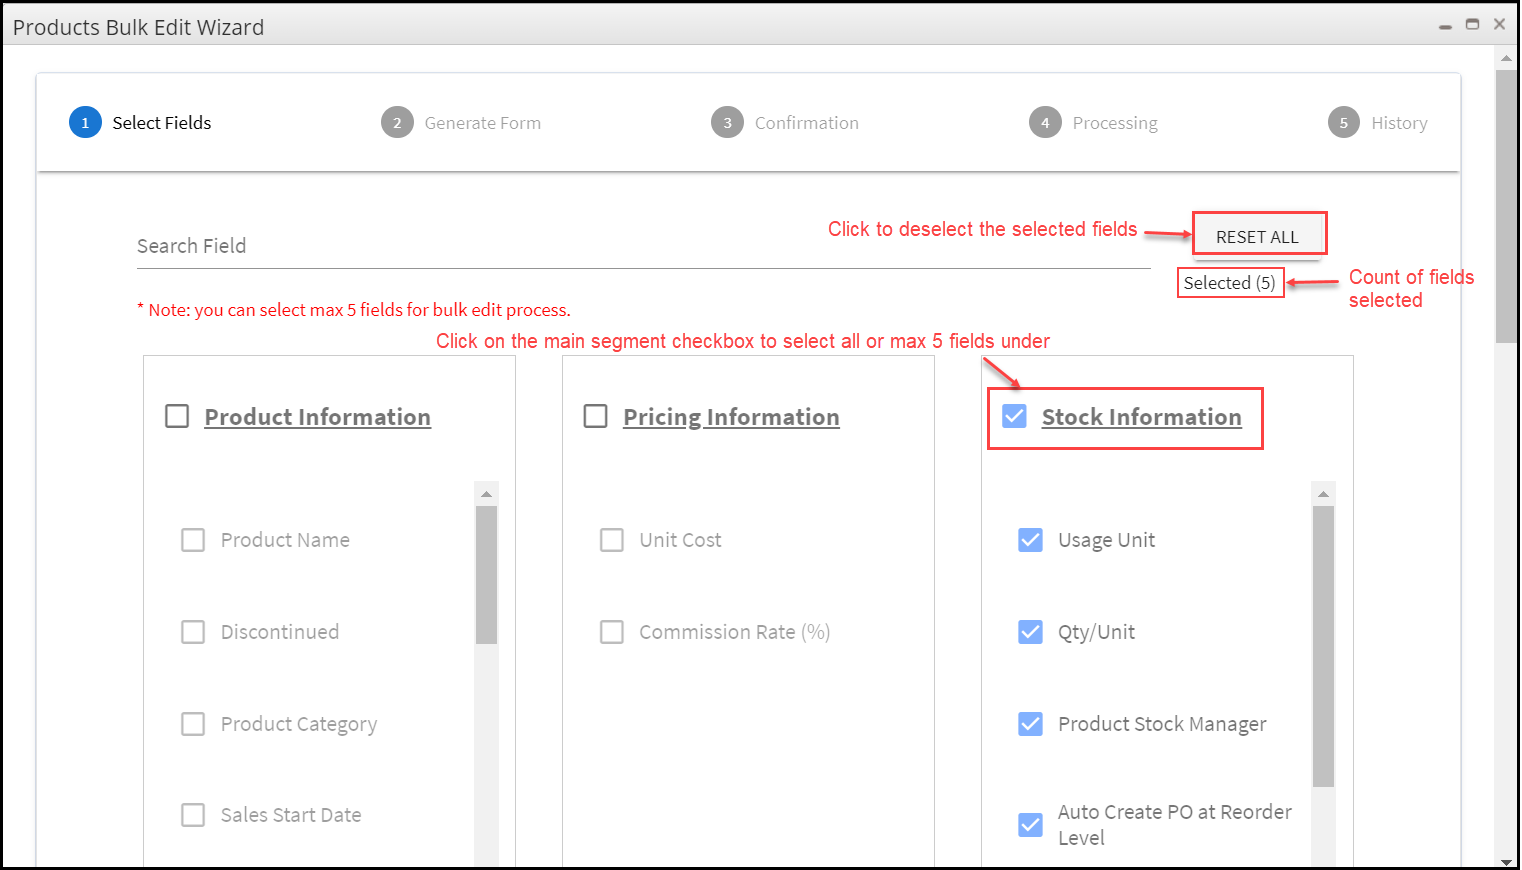Minimize the Products Bulk Edit Wizard
1522x870 pixels.
pos(1445,26)
